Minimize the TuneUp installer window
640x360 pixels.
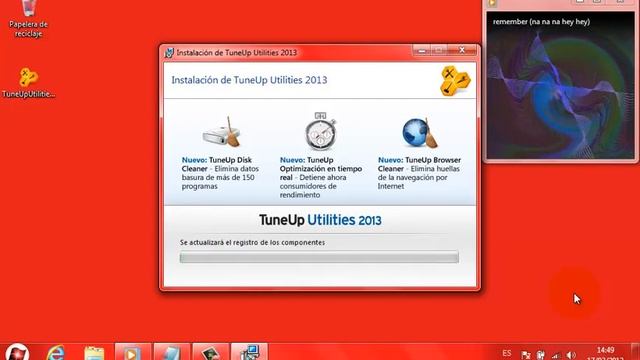(422, 51)
